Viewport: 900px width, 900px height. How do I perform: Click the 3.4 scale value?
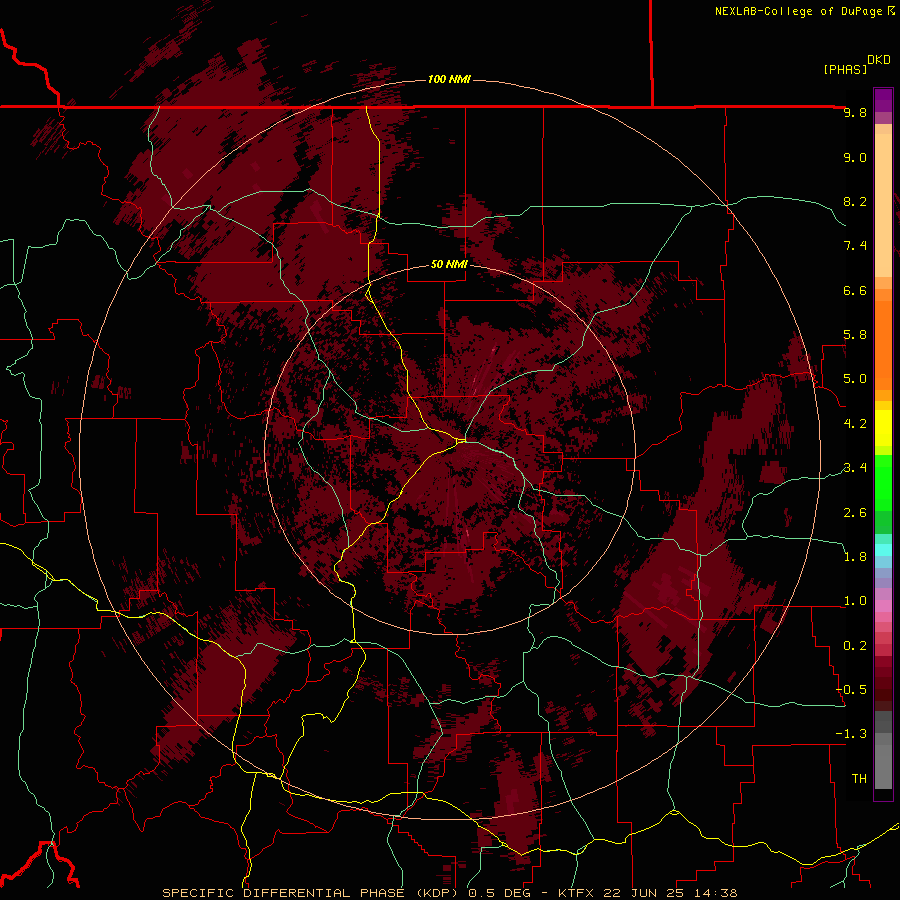(x=855, y=468)
